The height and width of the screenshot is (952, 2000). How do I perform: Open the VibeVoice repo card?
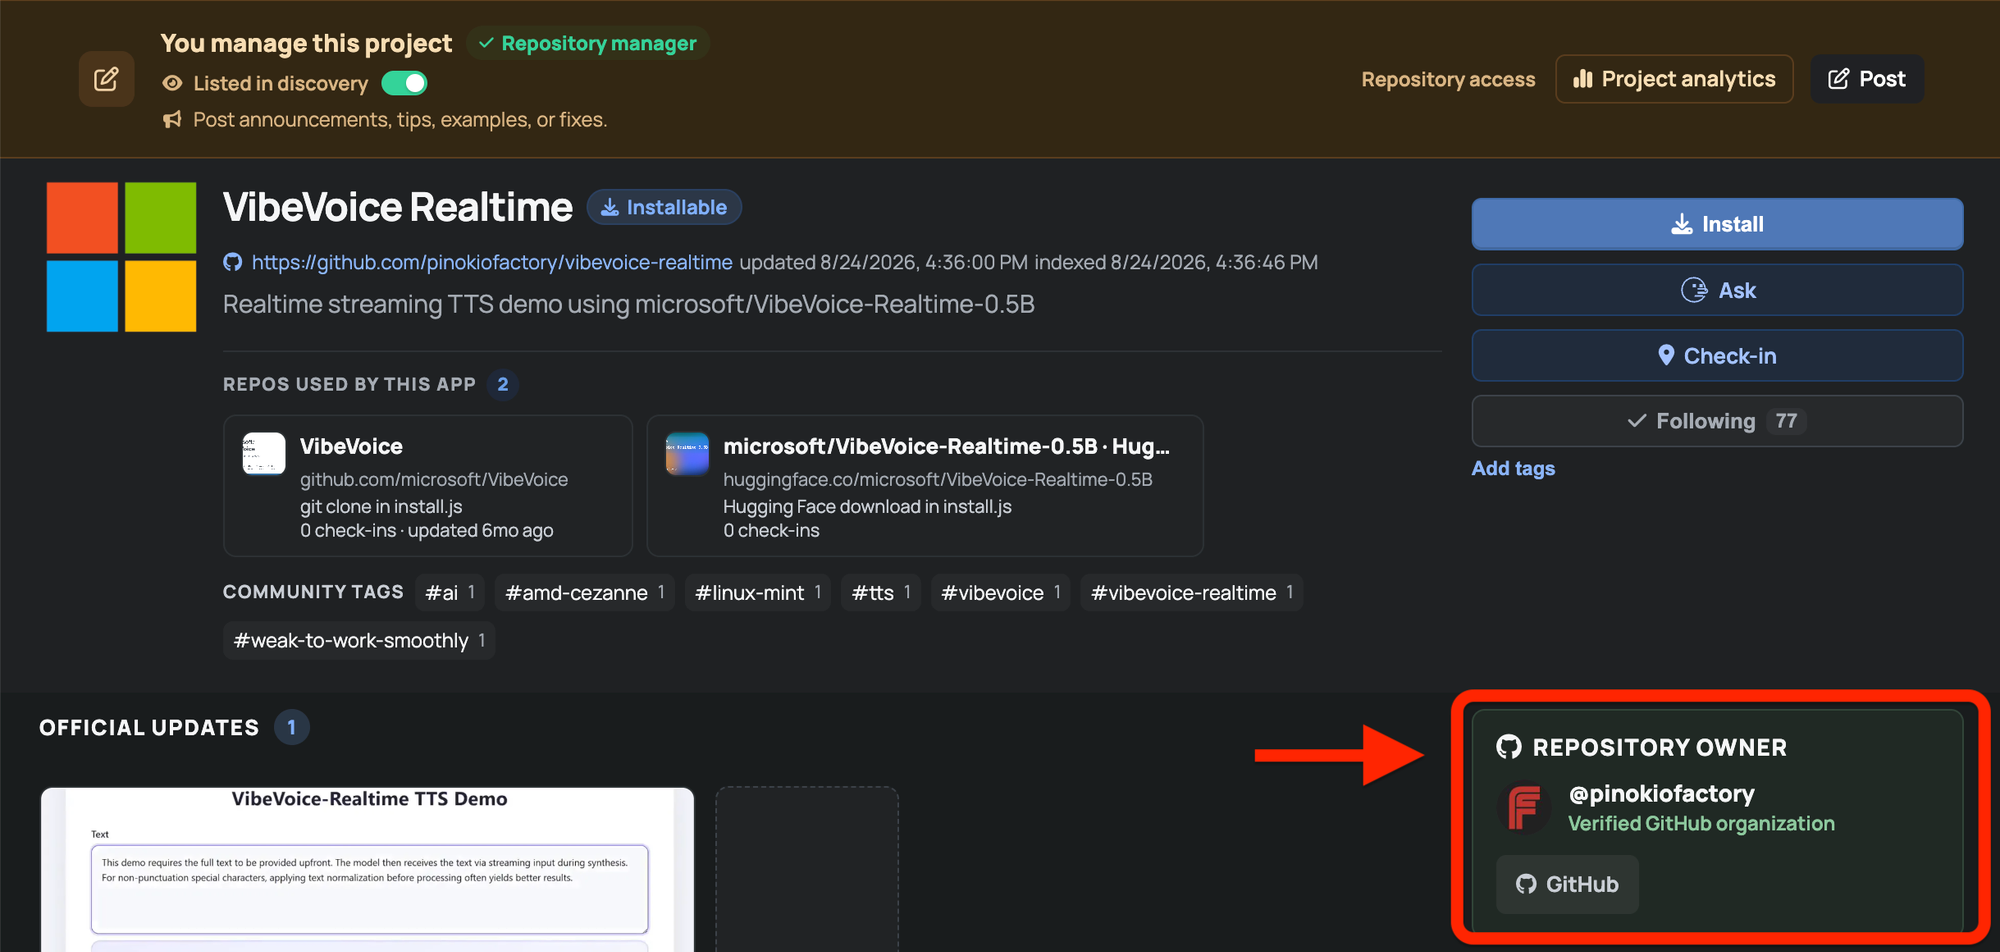pos(428,486)
